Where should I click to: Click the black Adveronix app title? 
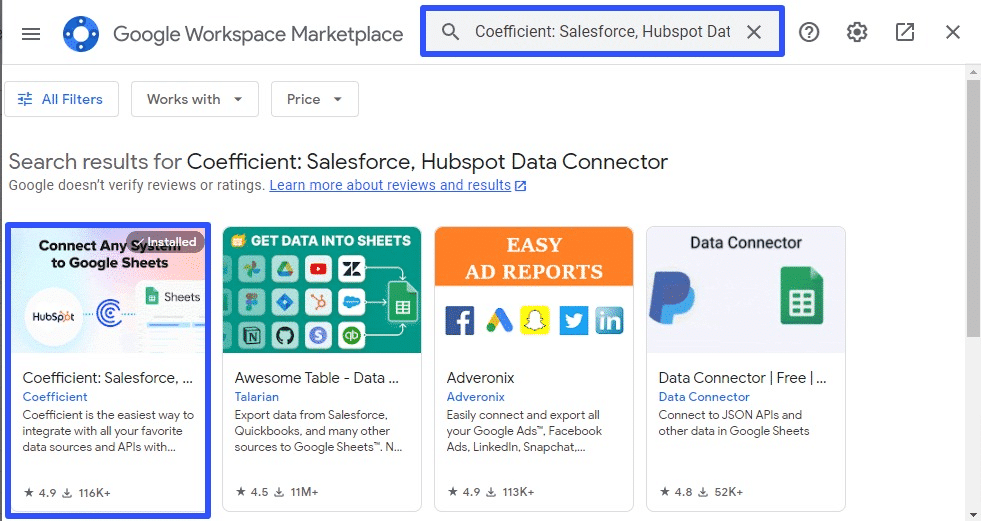[480, 378]
